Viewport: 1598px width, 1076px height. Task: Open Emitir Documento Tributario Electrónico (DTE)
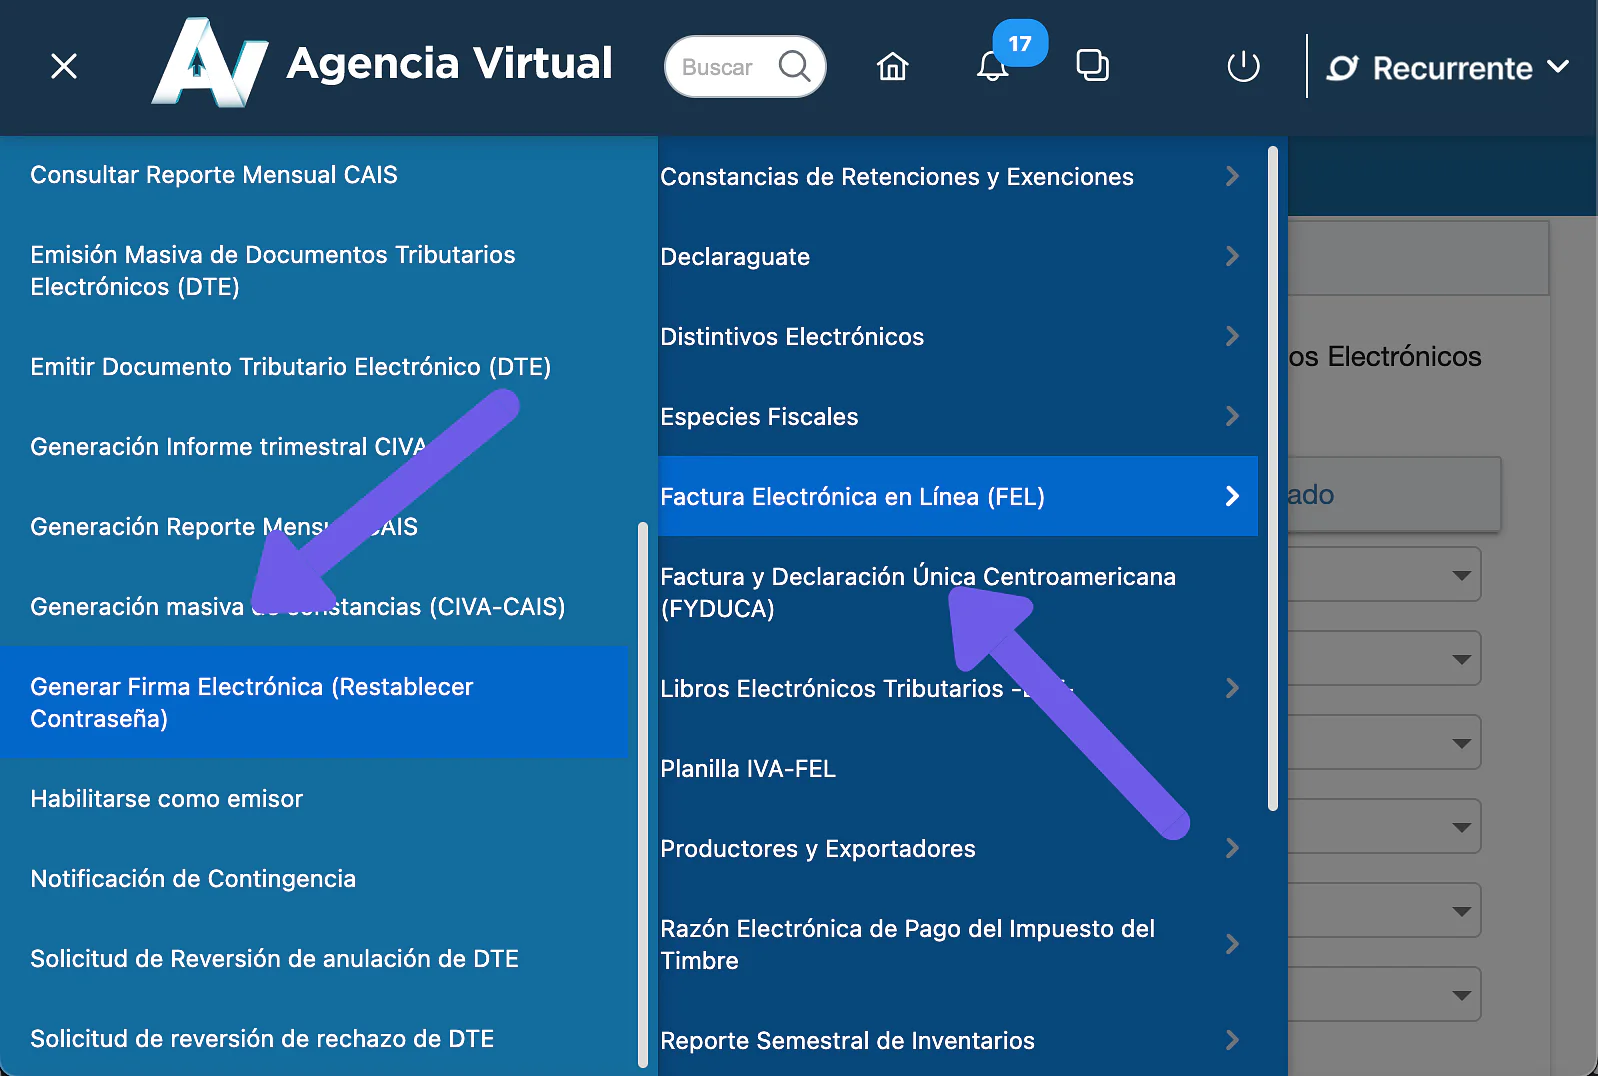[291, 367]
